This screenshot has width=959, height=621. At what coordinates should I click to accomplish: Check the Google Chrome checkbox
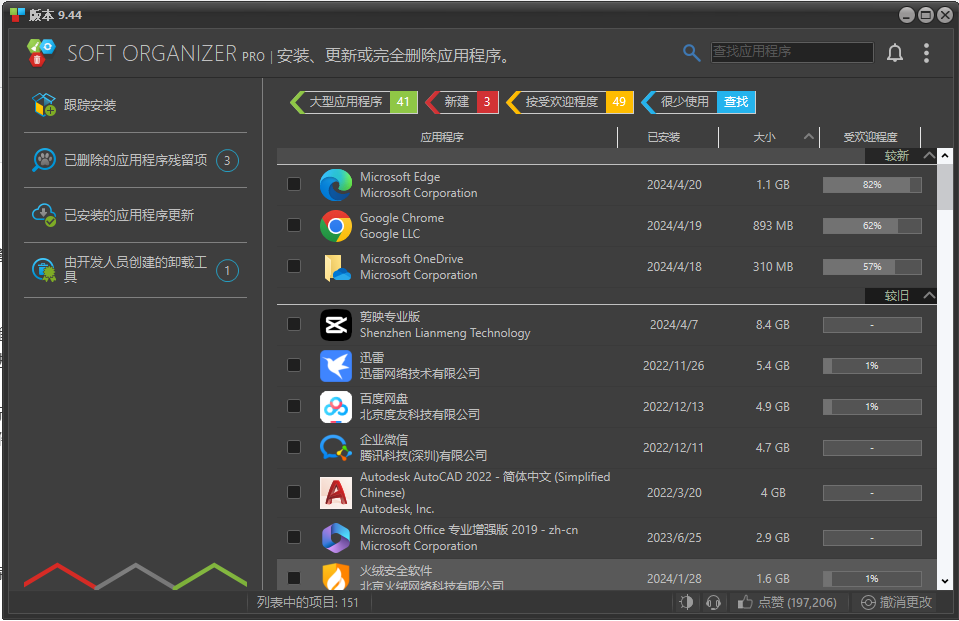click(x=294, y=225)
